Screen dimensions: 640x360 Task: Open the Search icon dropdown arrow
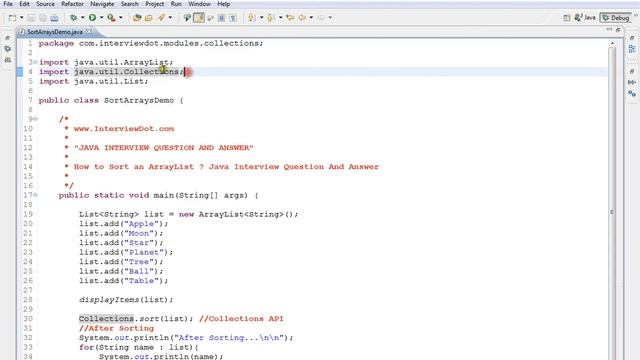click(170, 18)
